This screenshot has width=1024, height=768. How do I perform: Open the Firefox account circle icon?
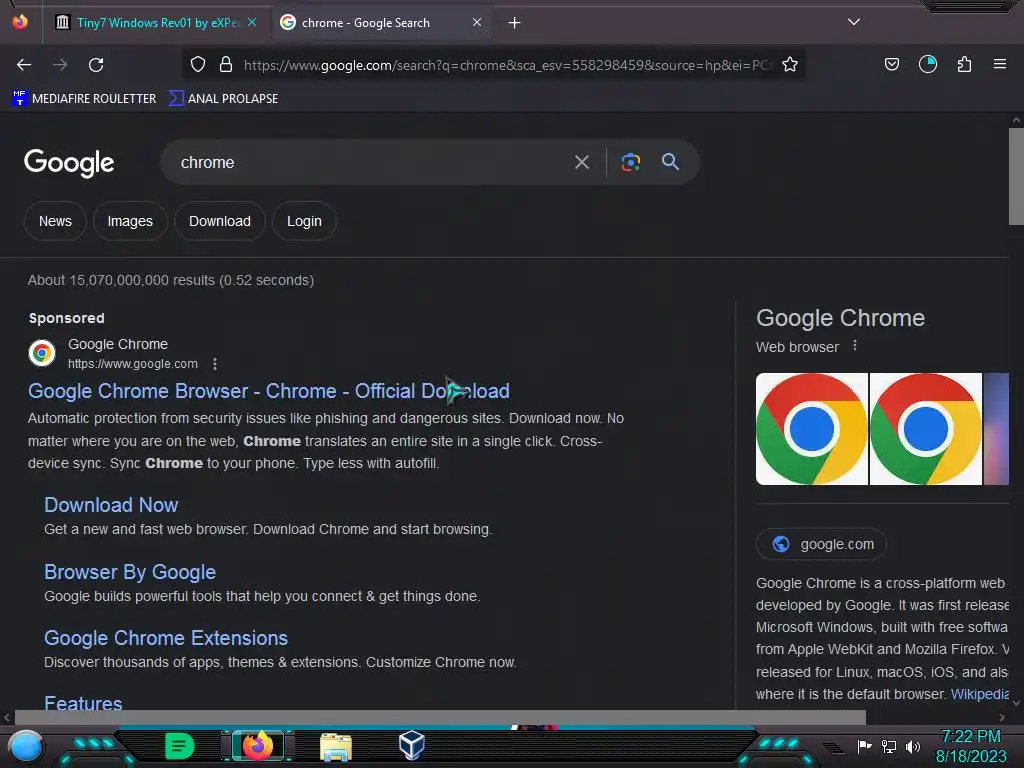coord(927,64)
